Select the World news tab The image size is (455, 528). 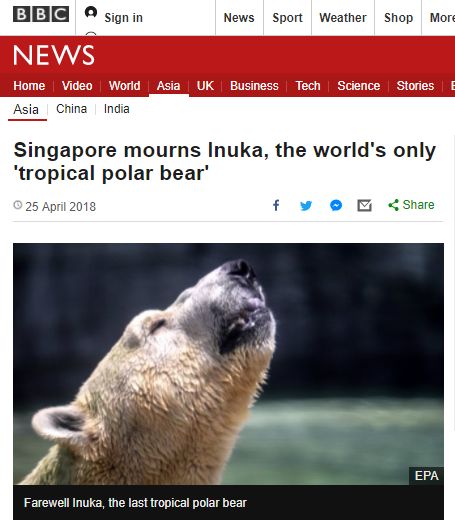[124, 86]
